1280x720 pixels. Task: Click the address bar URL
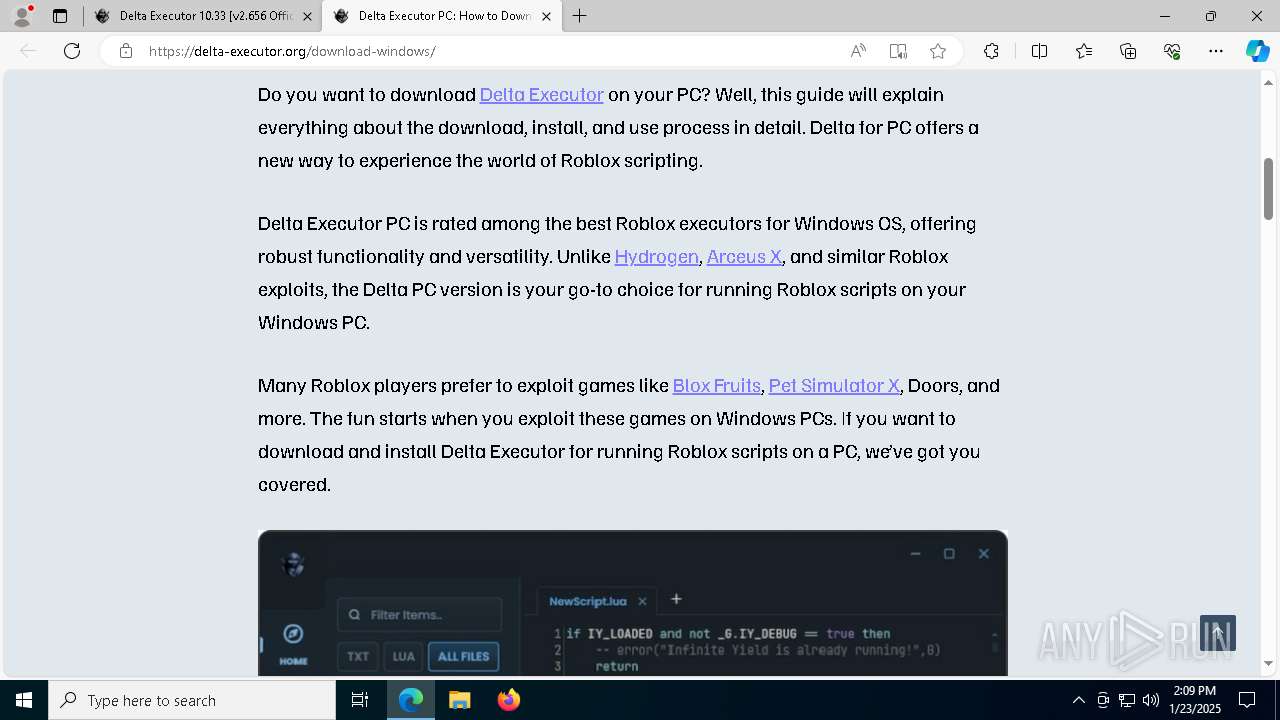[292, 51]
